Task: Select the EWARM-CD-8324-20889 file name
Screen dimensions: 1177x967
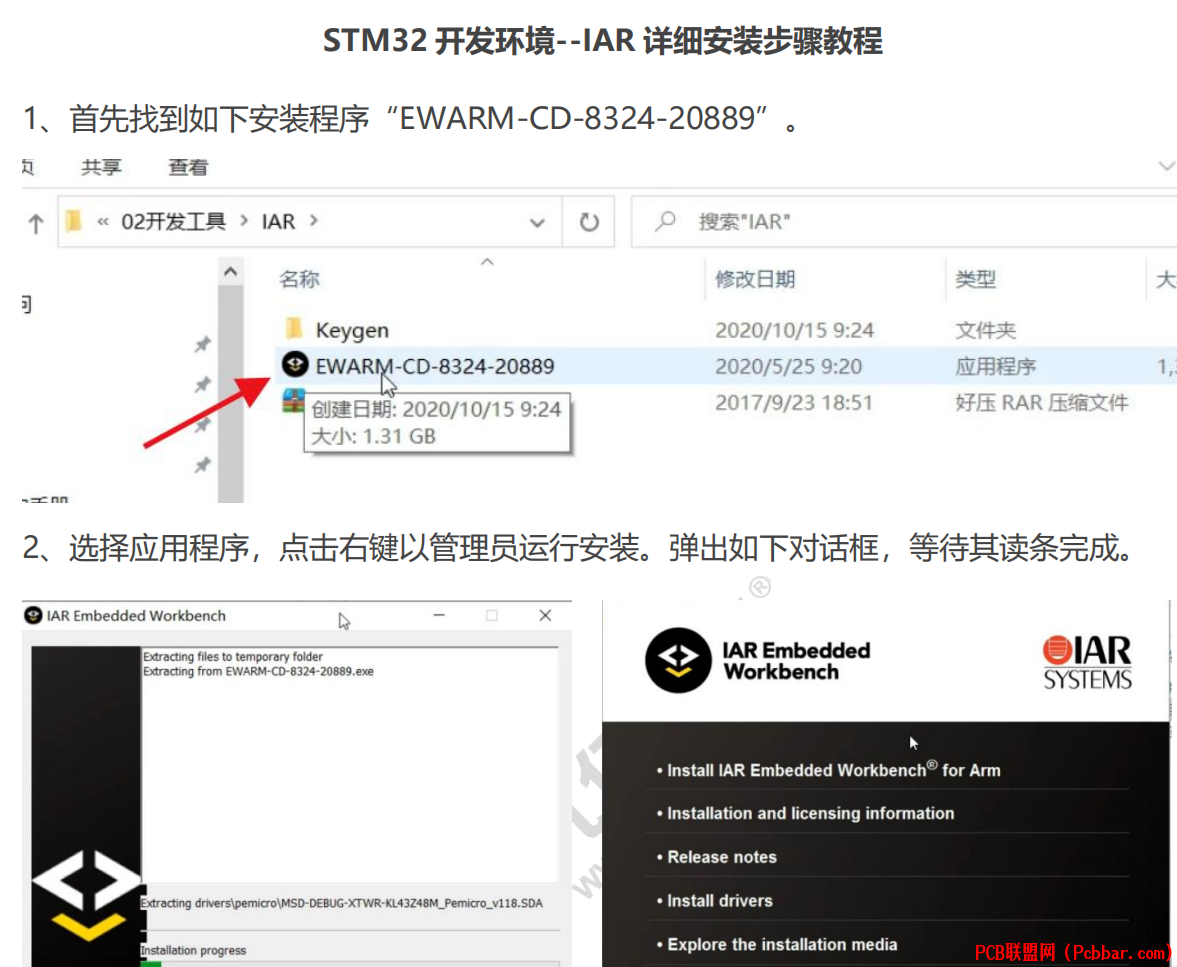Action: [435, 366]
